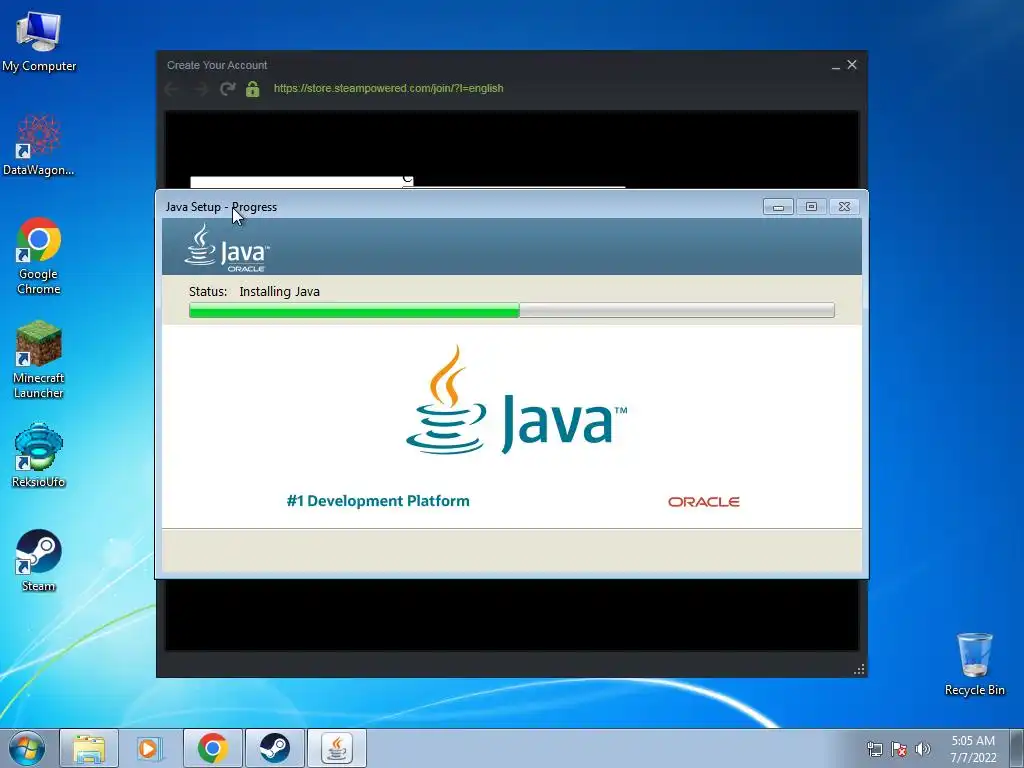This screenshot has width=1024, height=768.
Task: Switch to Steam in the taskbar
Action: 274,748
